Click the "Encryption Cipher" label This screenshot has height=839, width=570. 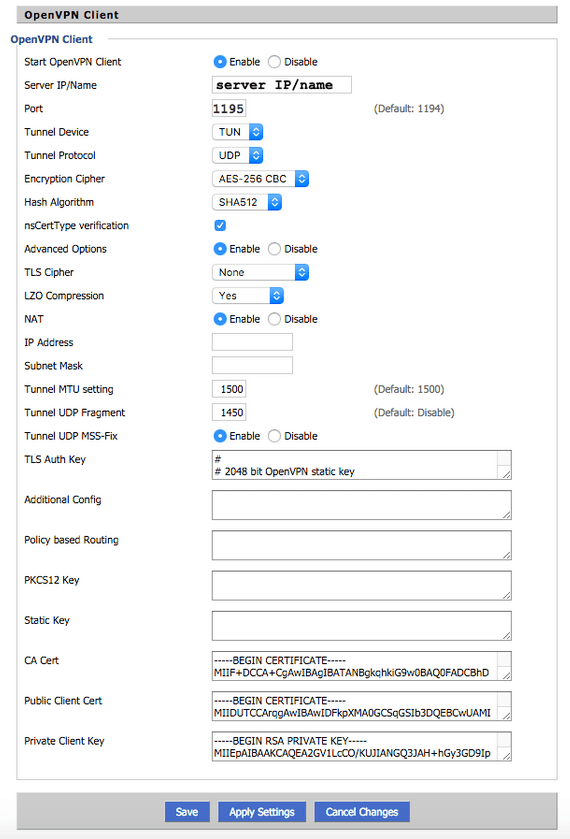(x=64, y=179)
